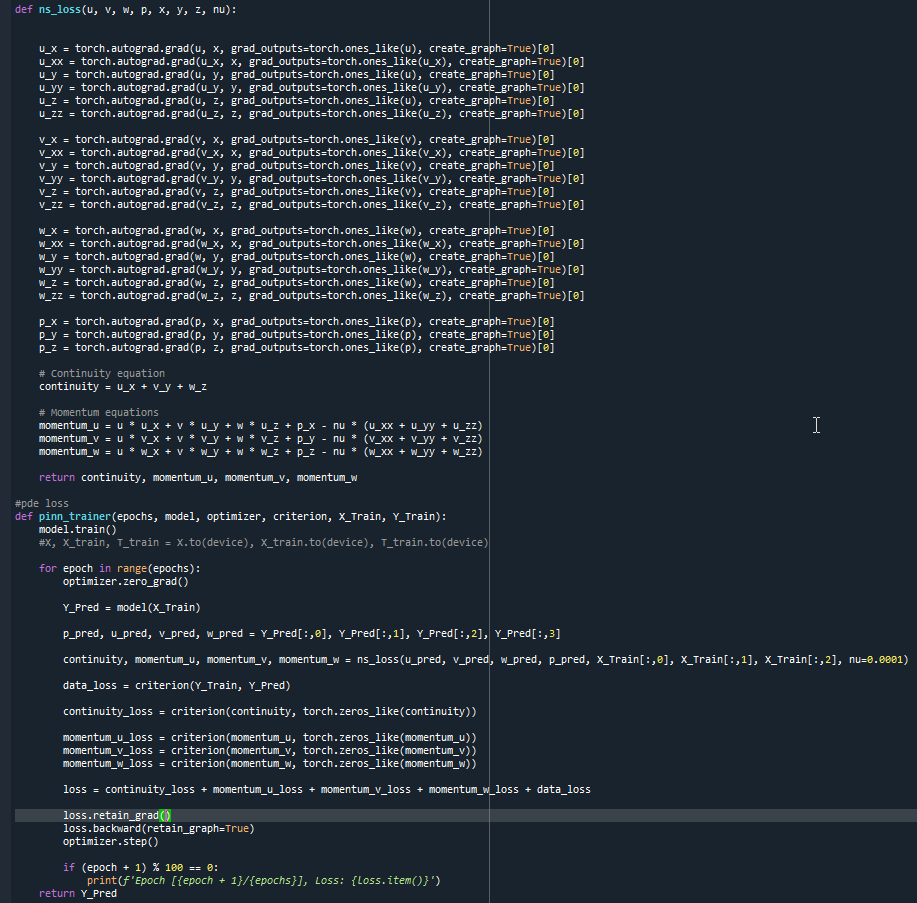Screen dimensions: 917x903
Task: Click the print statement with the Epoch f-string
Action: point(264,880)
